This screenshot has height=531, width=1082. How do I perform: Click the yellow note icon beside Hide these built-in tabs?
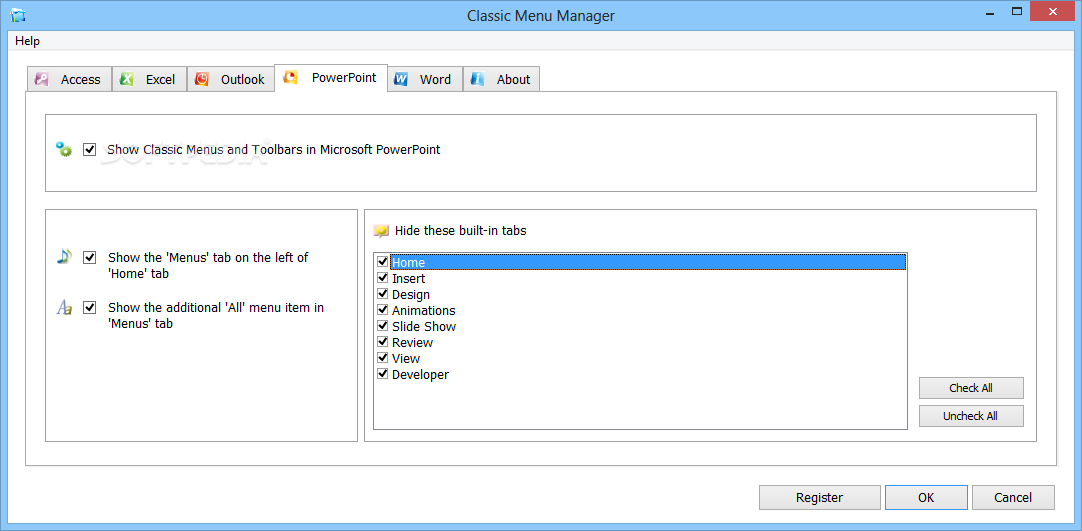[x=381, y=231]
